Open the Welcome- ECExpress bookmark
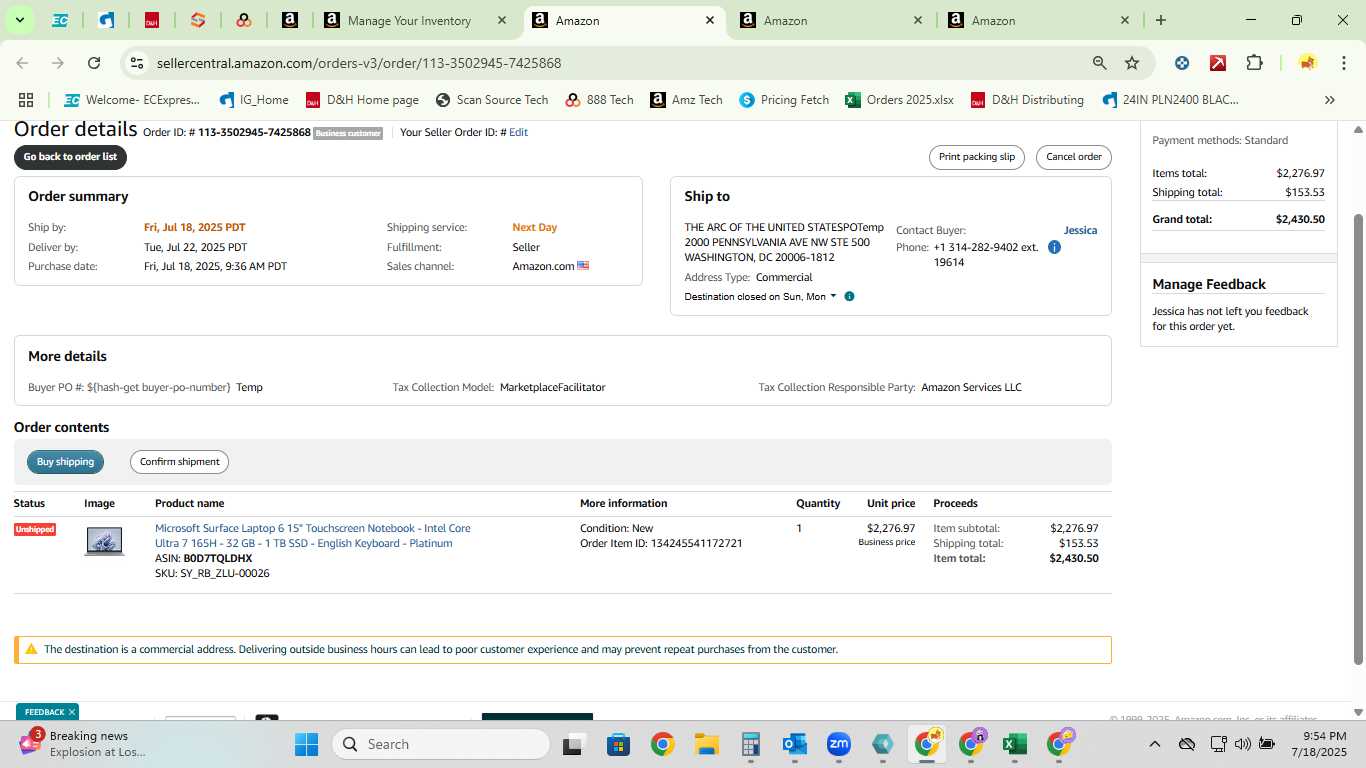Viewport: 1366px width, 768px height. tap(132, 100)
